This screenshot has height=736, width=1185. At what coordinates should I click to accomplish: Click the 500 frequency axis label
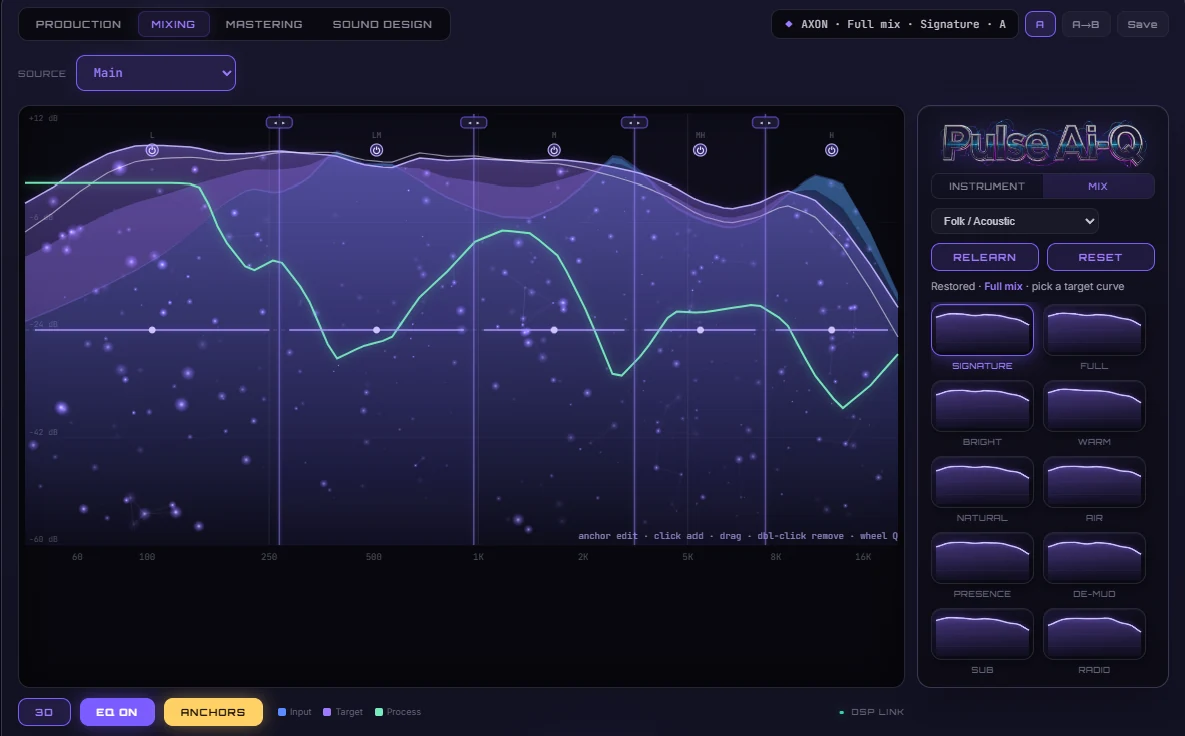pyautogui.click(x=373, y=557)
